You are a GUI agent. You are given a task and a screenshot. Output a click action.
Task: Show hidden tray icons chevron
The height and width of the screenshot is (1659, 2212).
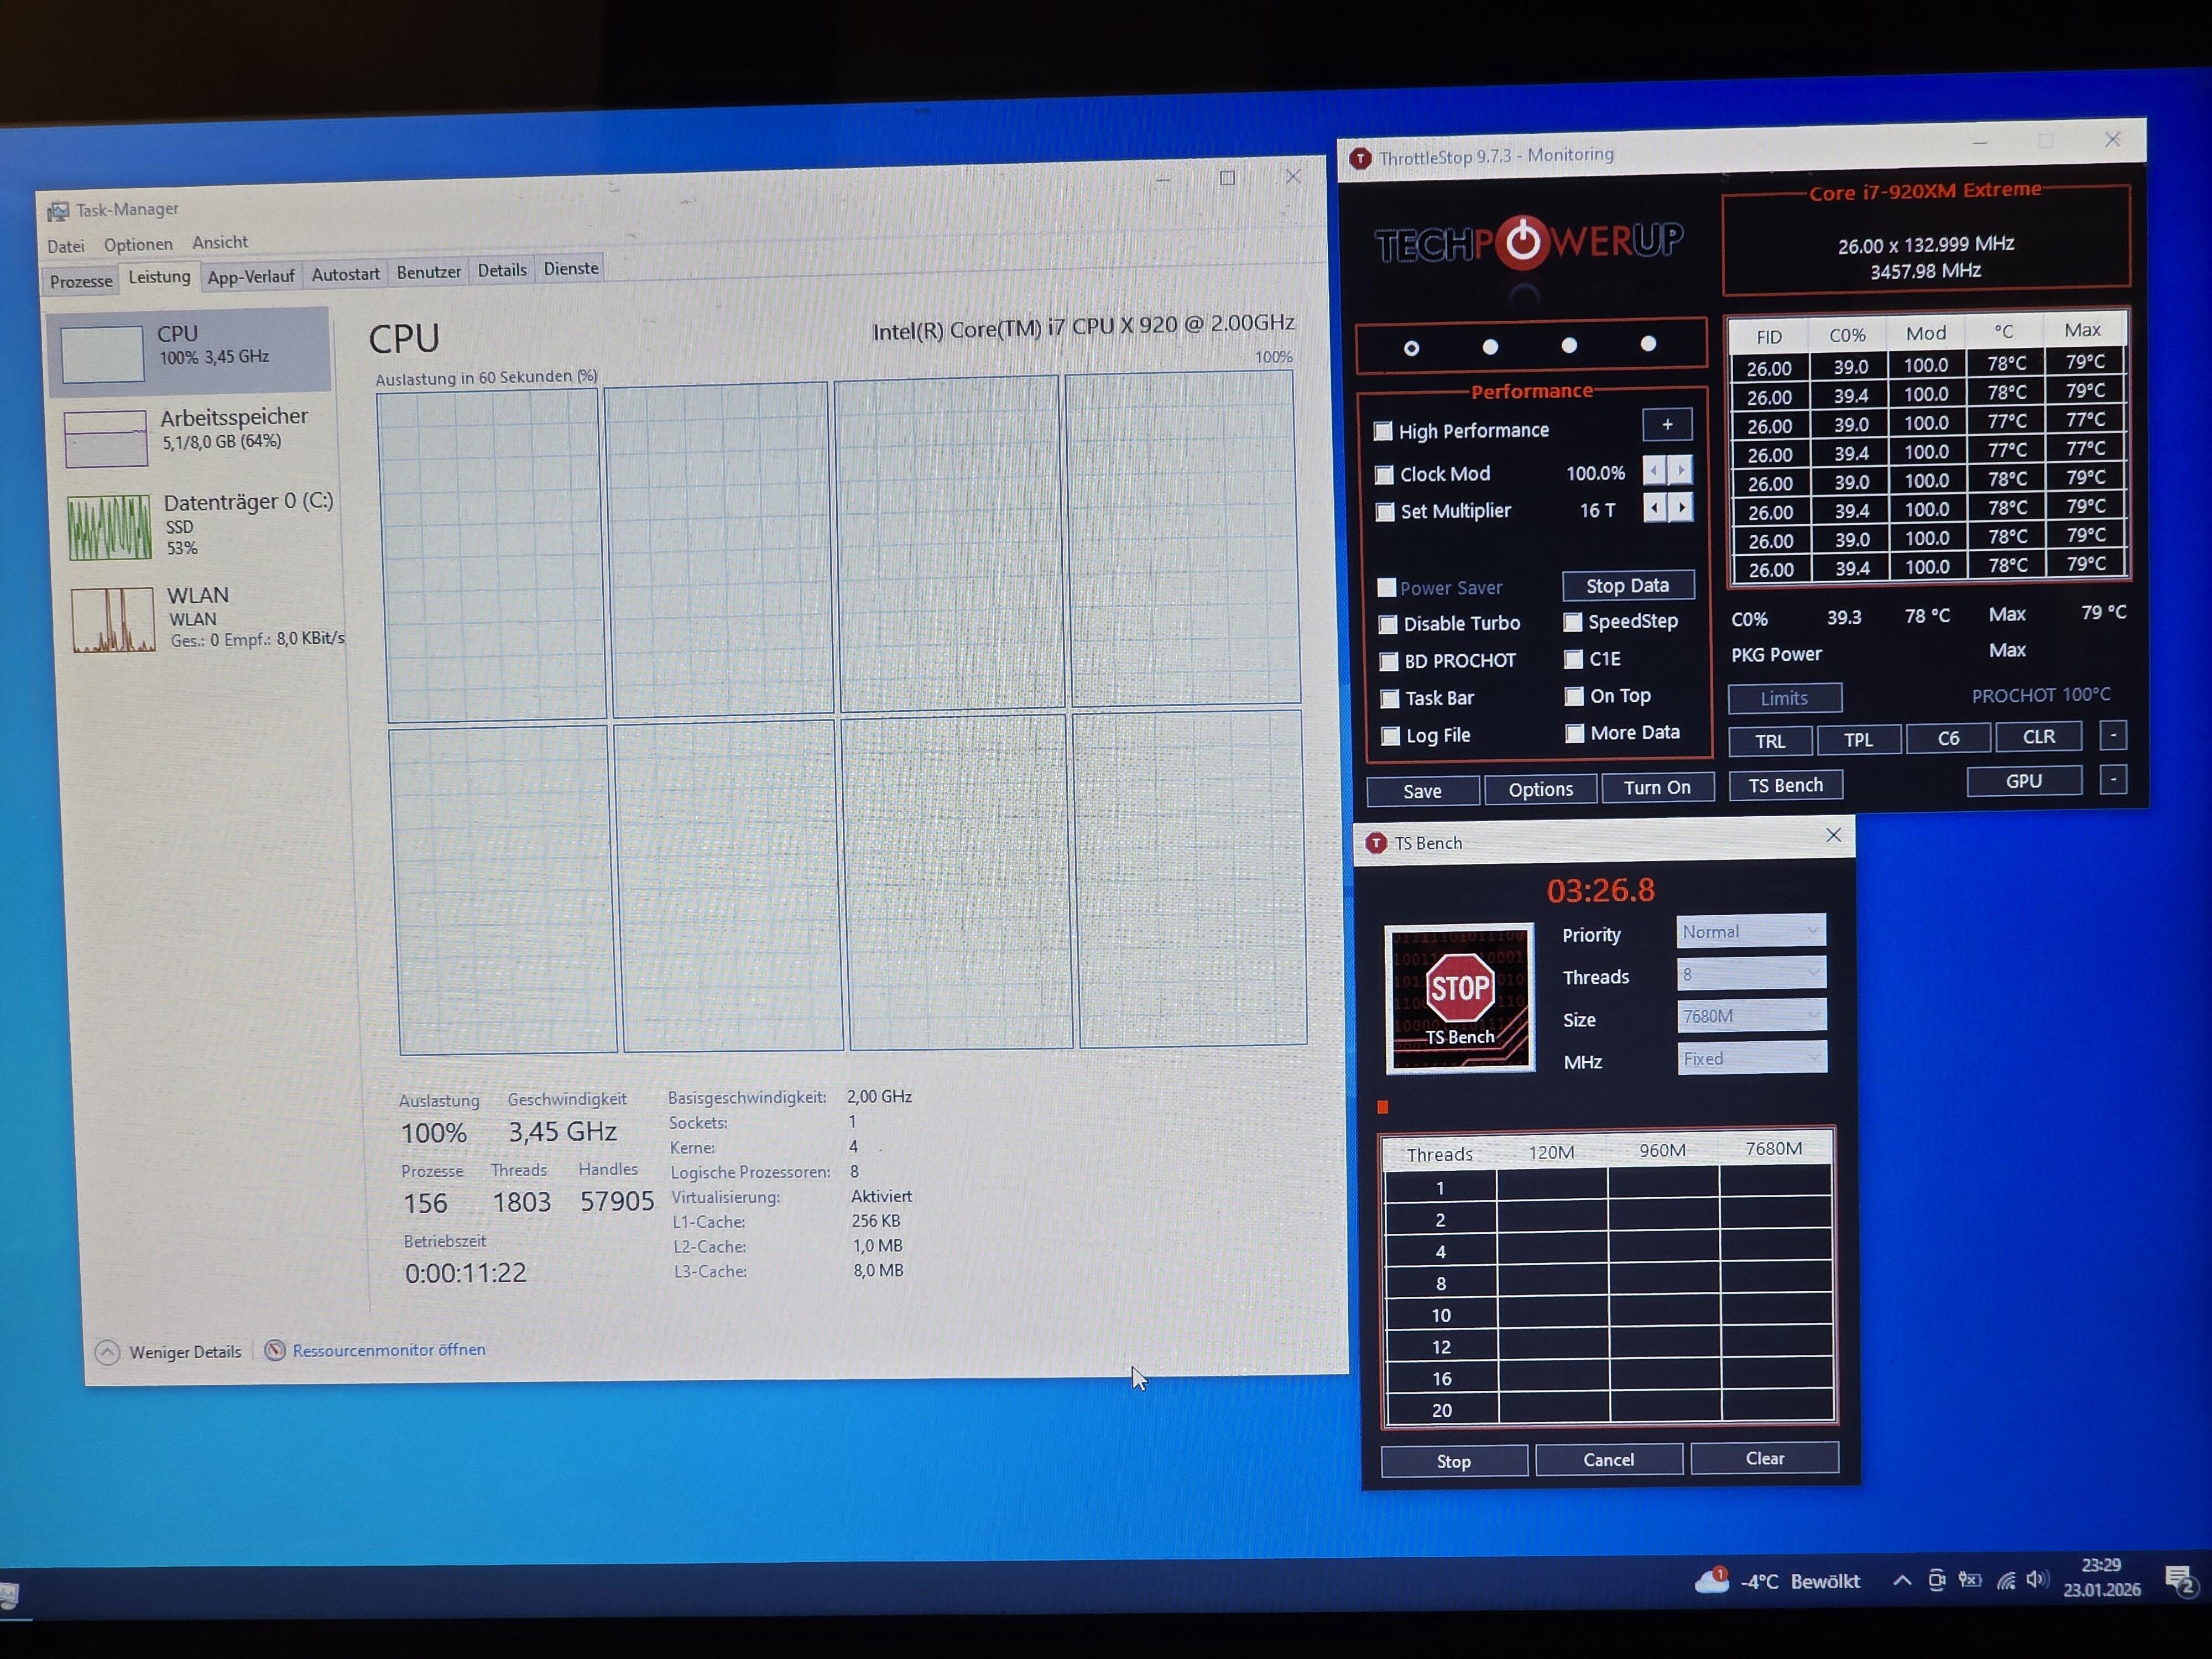(1902, 1581)
